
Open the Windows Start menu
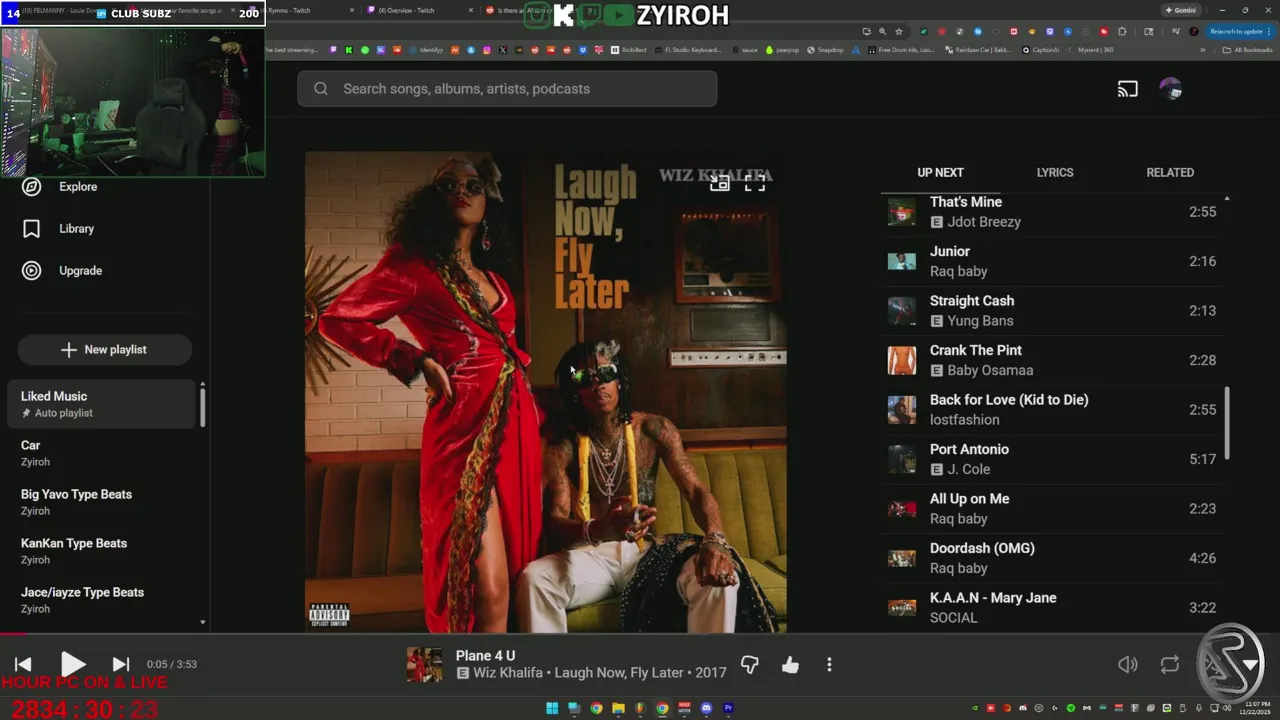point(552,708)
